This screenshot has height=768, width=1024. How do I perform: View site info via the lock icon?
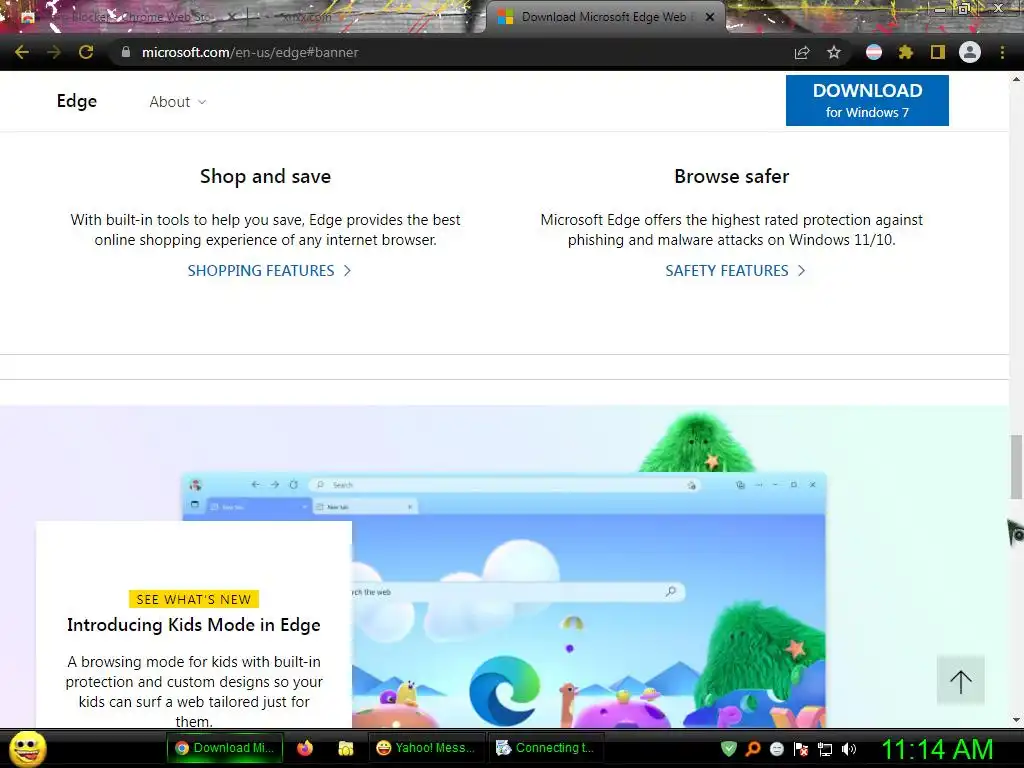(x=125, y=52)
